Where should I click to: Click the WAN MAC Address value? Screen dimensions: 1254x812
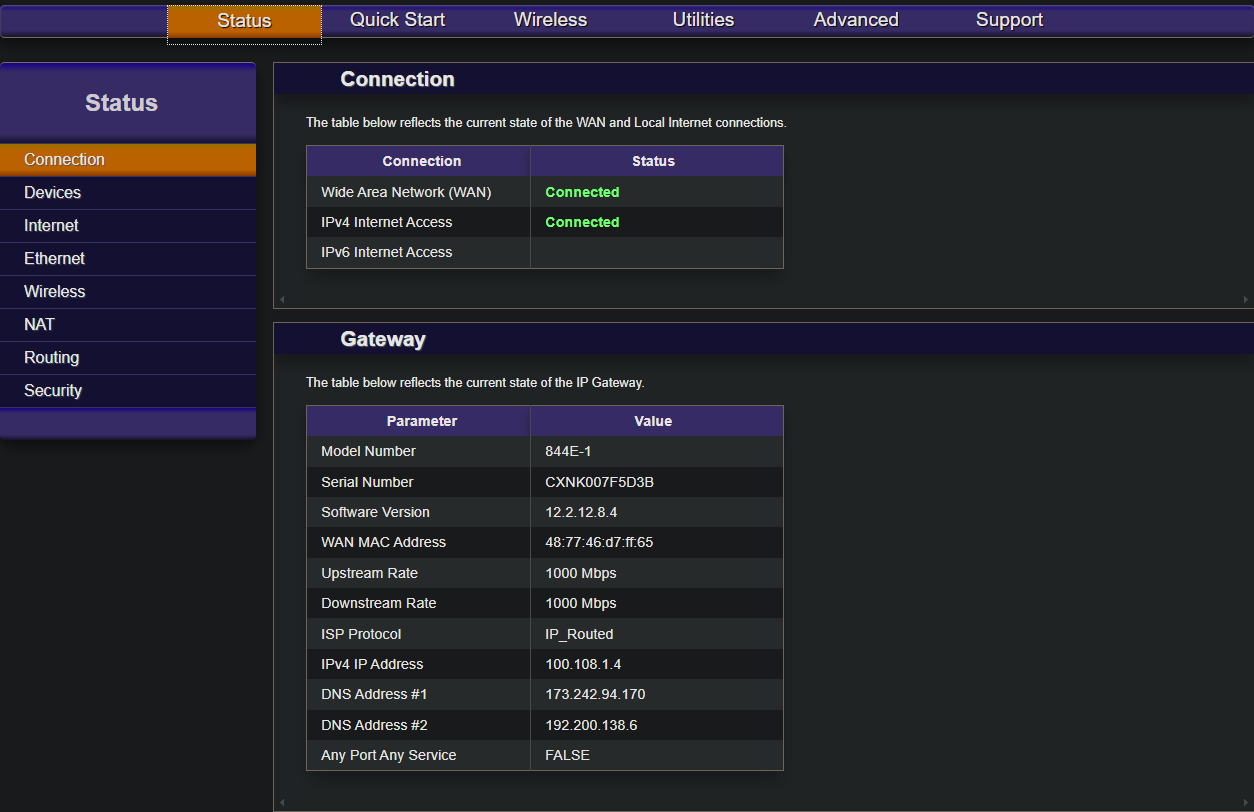coord(599,543)
